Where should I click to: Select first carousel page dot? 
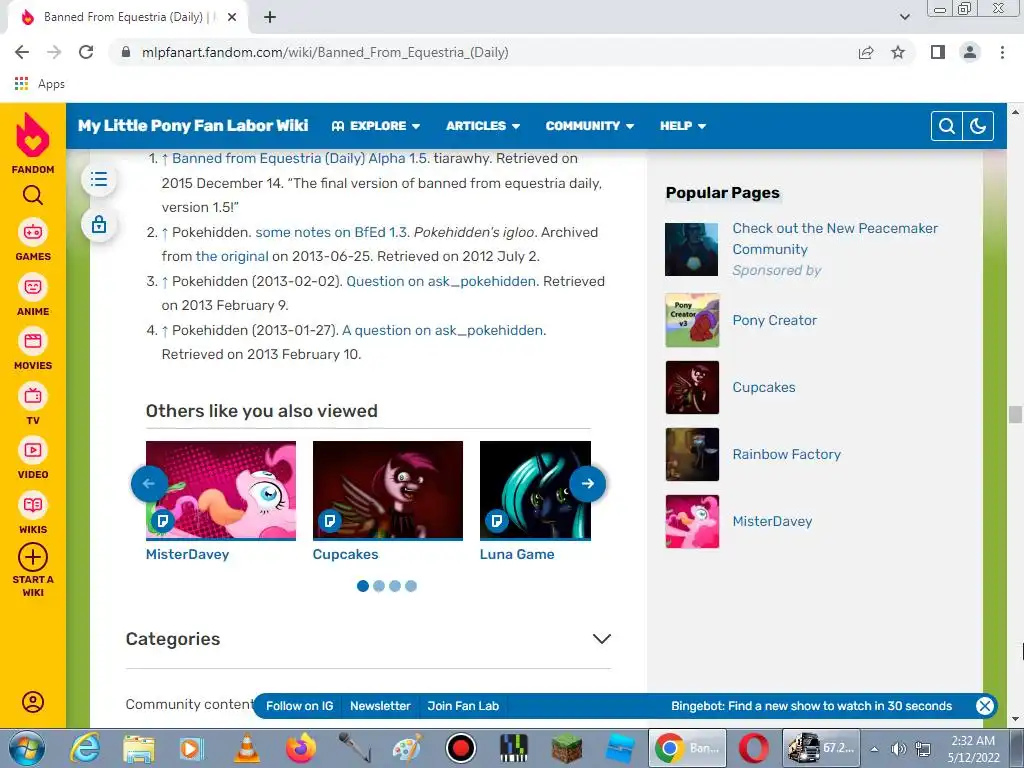coord(363,586)
